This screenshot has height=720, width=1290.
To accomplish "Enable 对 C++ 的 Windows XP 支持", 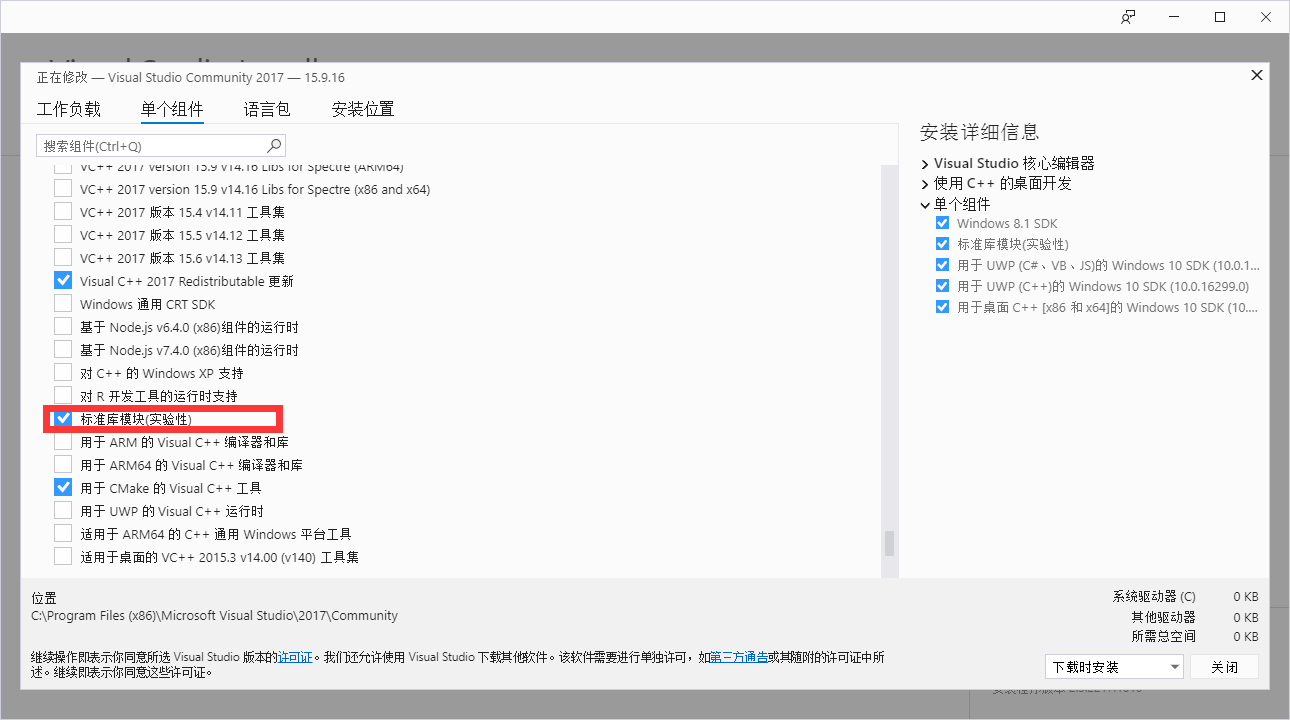I will (63, 373).
